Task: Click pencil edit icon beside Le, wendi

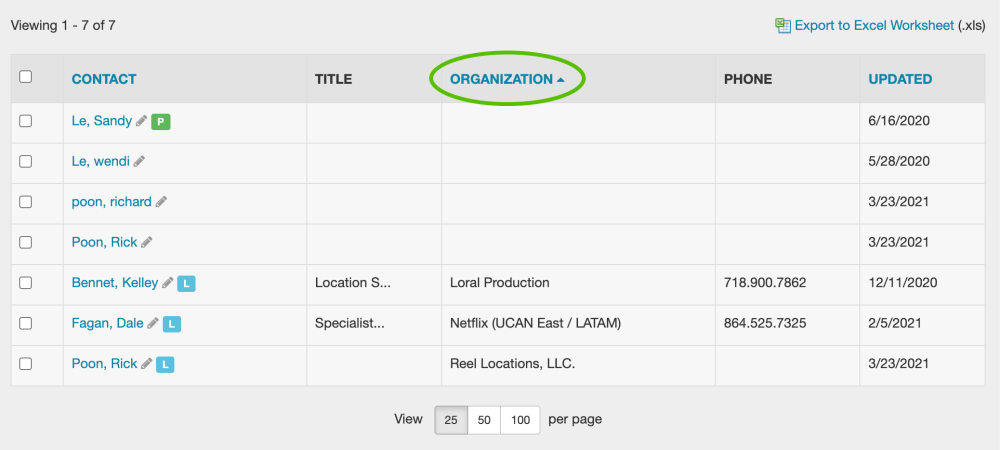Action: (140, 161)
